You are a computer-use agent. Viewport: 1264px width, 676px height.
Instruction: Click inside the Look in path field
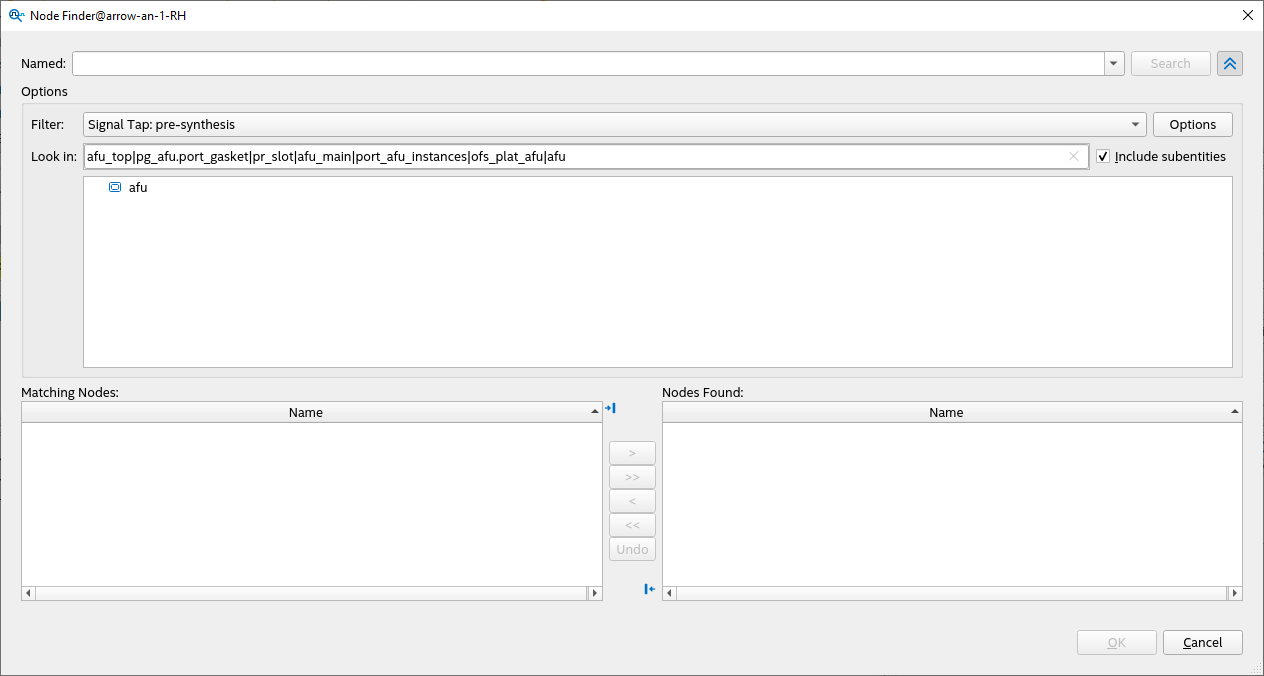(500, 156)
